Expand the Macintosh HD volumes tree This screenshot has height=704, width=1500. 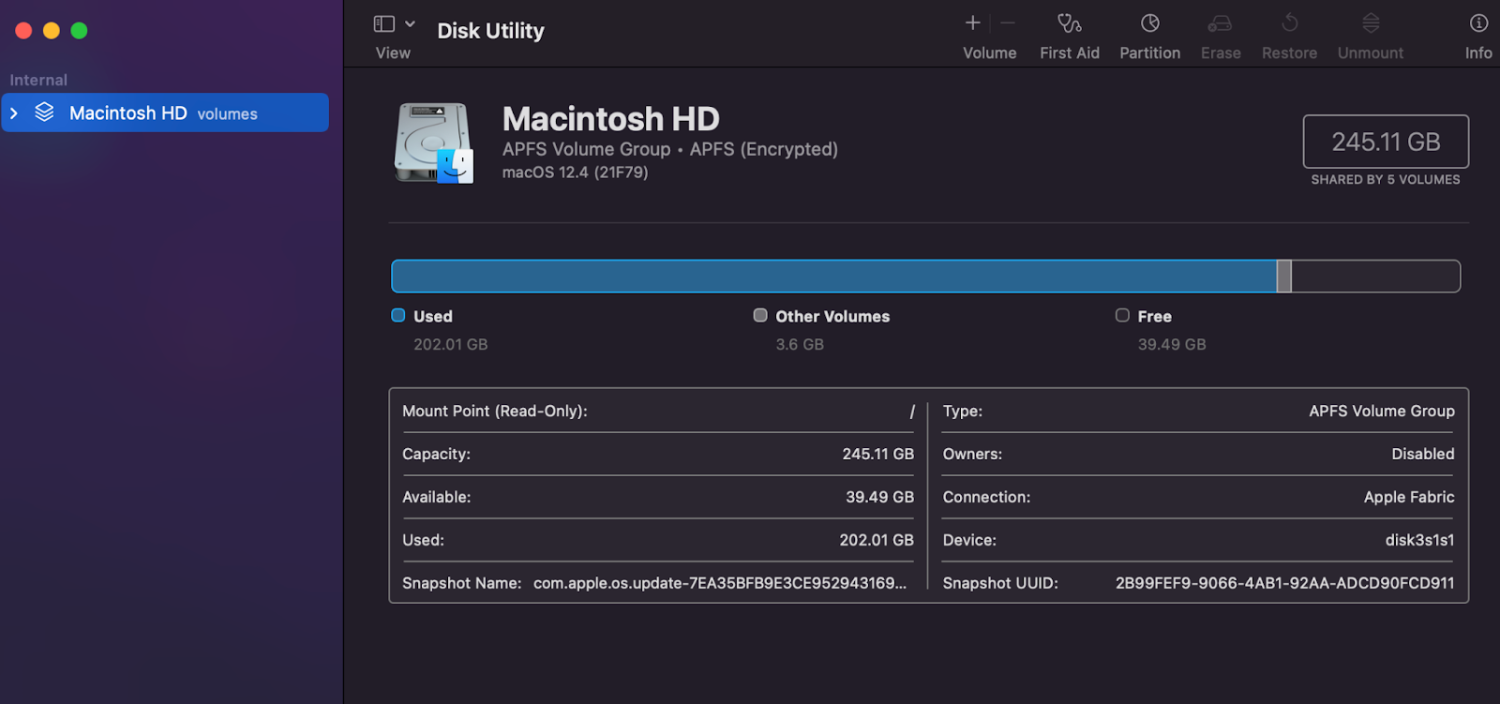coord(14,113)
